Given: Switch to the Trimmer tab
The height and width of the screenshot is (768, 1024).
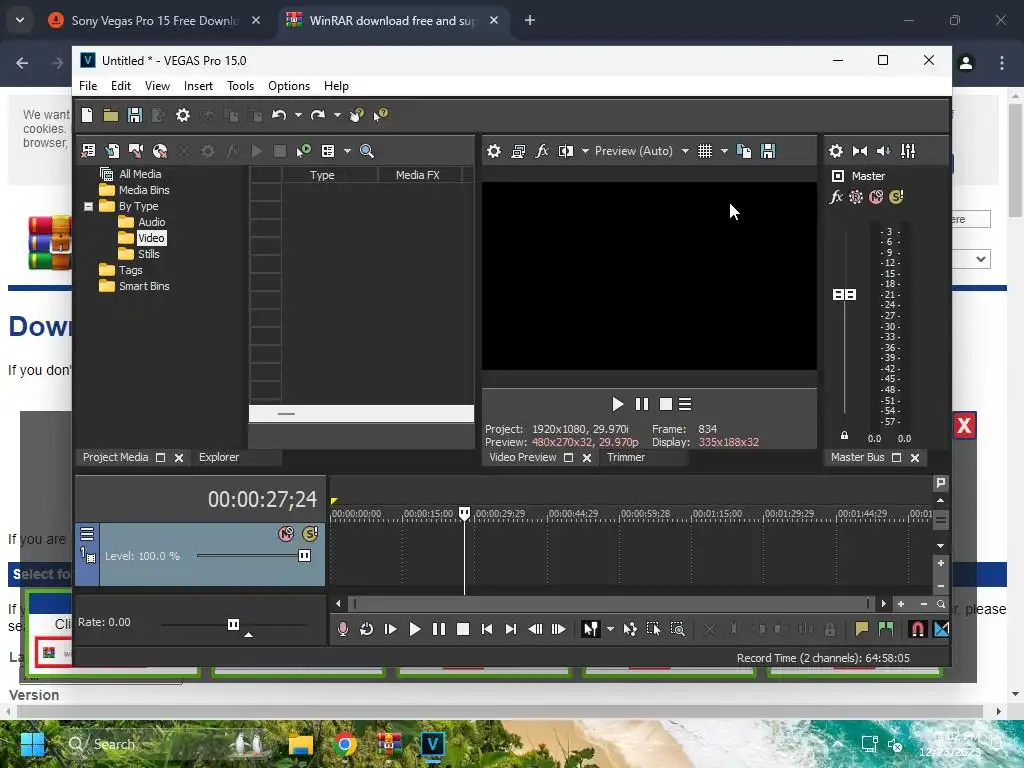Looking at the screenshot, I should [626, 457].
